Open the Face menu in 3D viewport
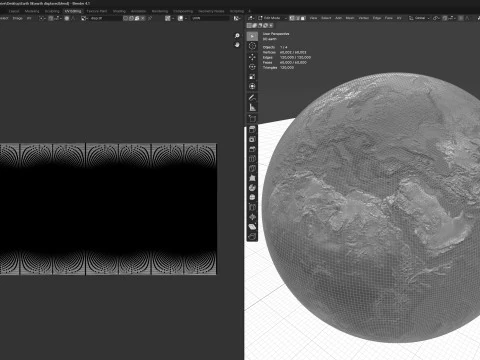The height and width of the screenshot is (360, 480). click(x=389, y=18)
